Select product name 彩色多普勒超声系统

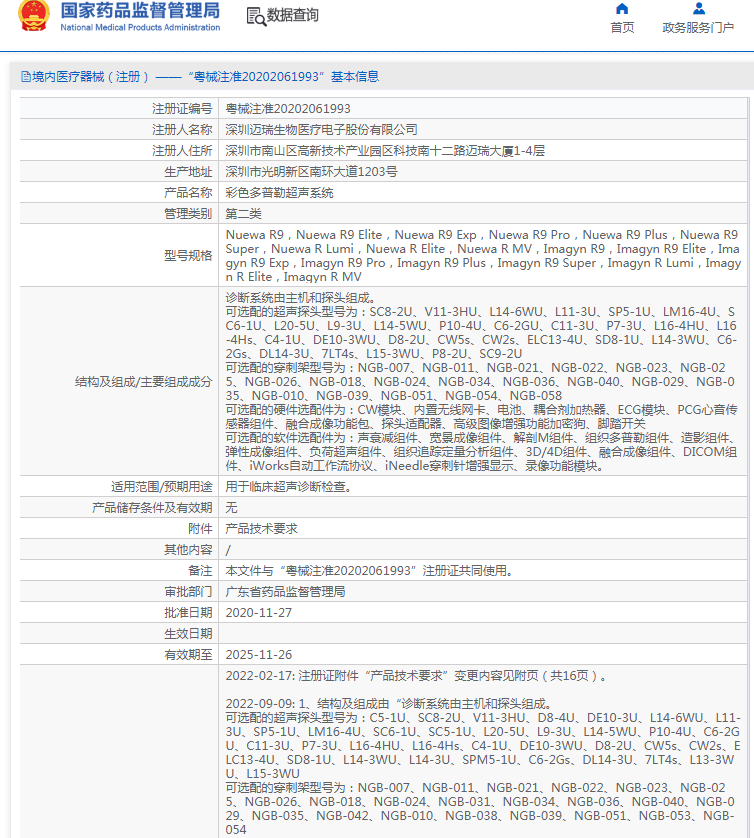click(279, 193)
